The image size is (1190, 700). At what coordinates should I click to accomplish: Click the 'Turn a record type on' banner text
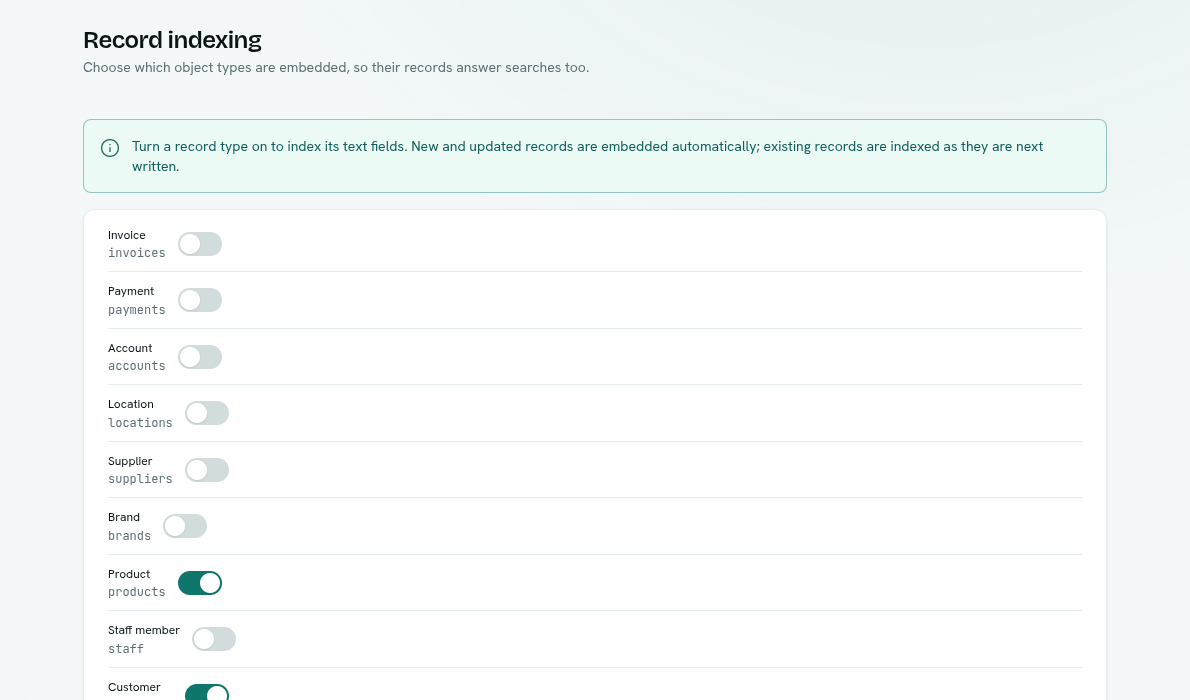tap(587, 156)
